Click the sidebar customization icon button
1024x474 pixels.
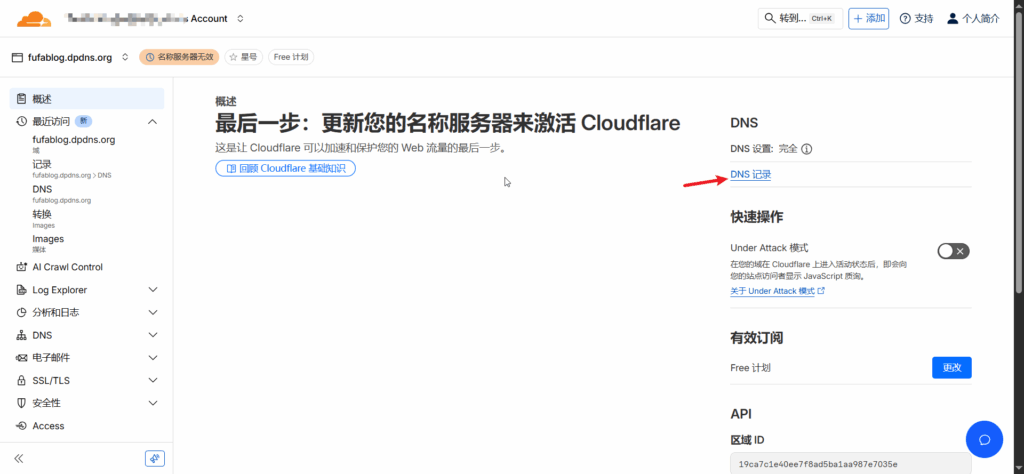pos(154,458)
